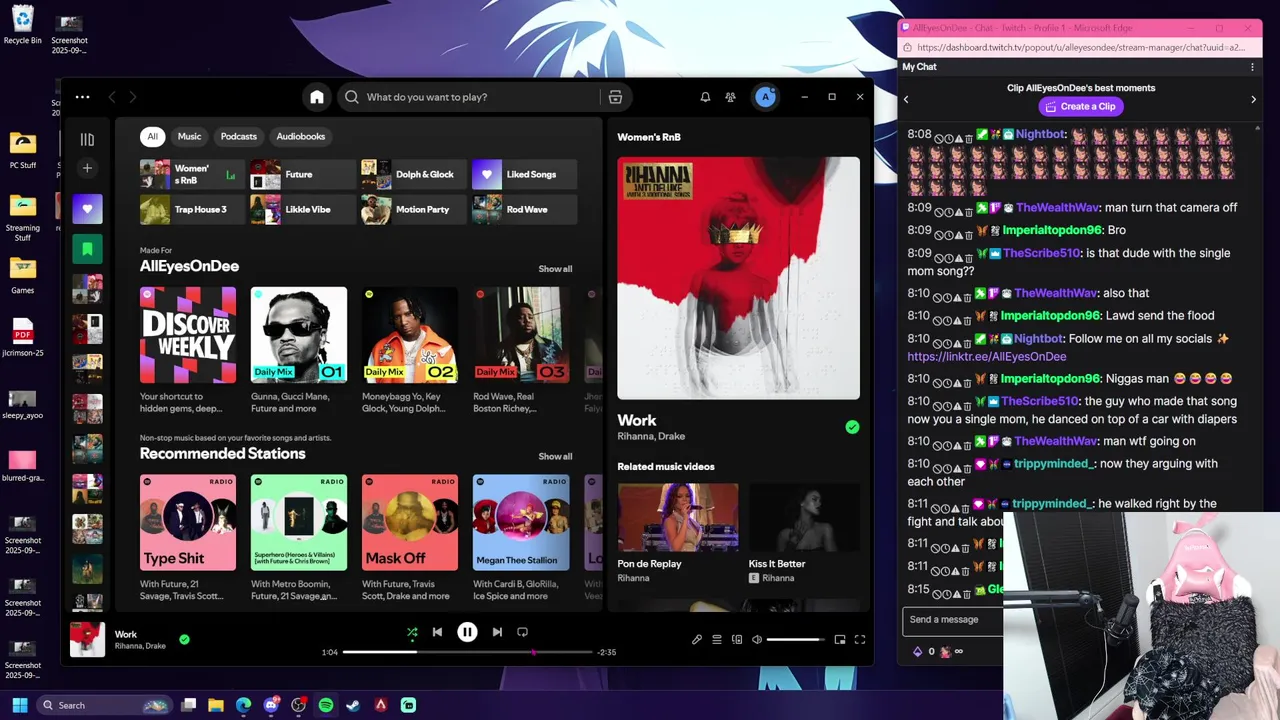Viewport: 1280px width, 720px height.
Task: Open Discord from the Windows taskbar
Action: click(271, 705)
